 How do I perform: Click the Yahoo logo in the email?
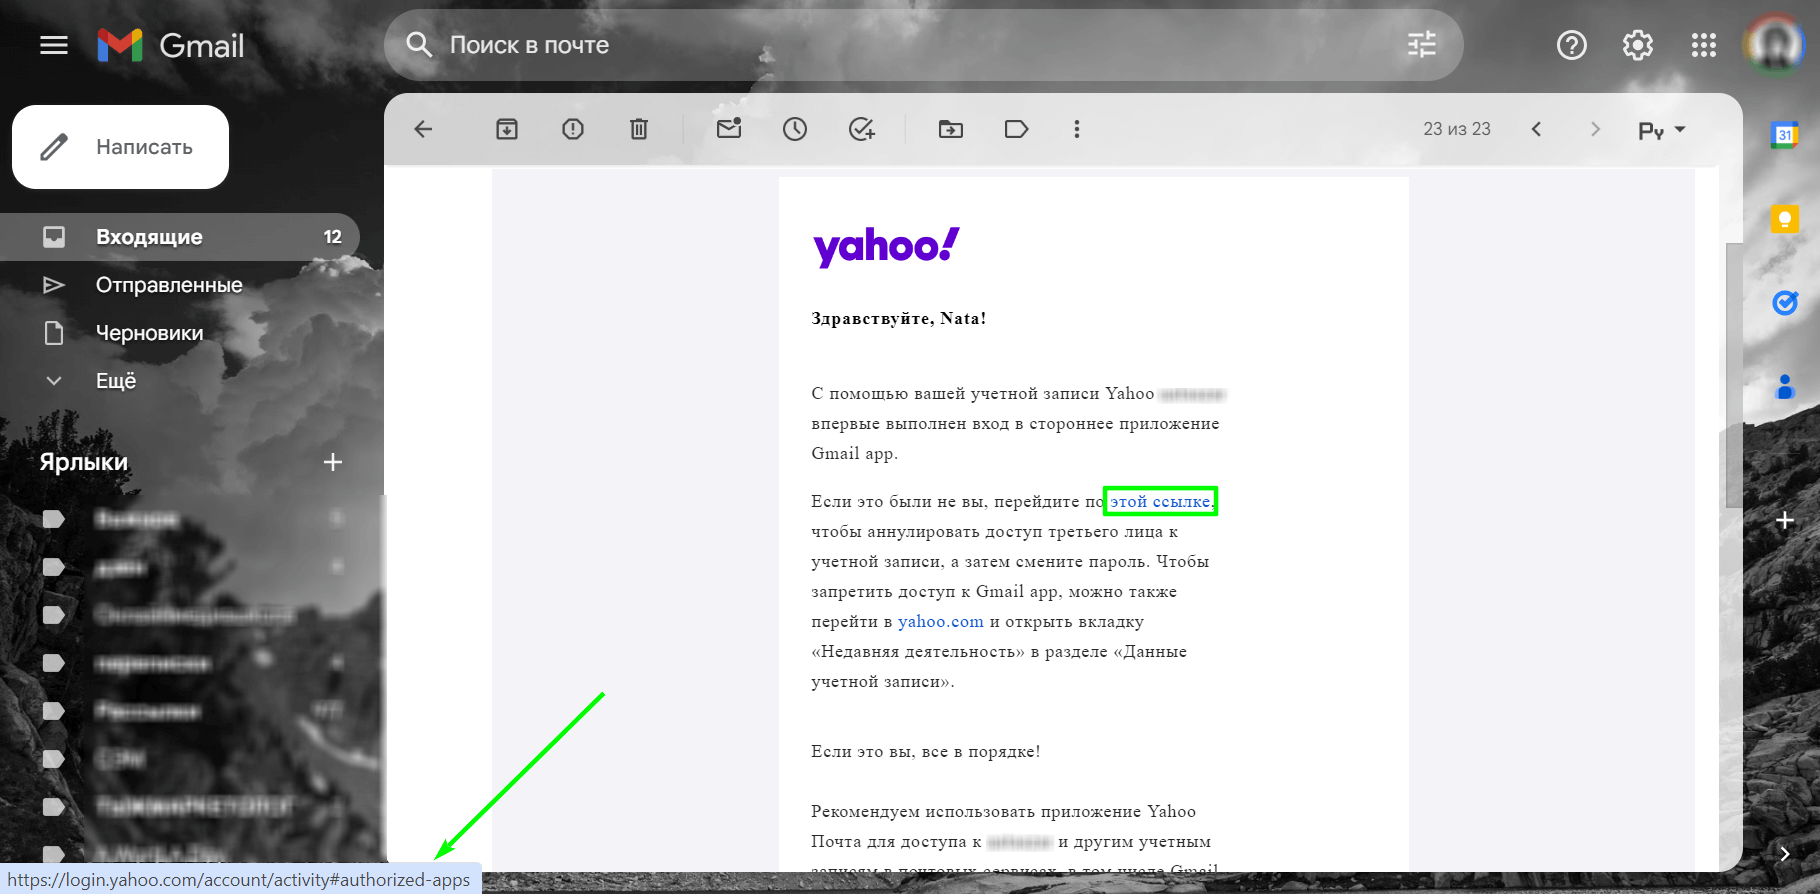click(886, 246)
